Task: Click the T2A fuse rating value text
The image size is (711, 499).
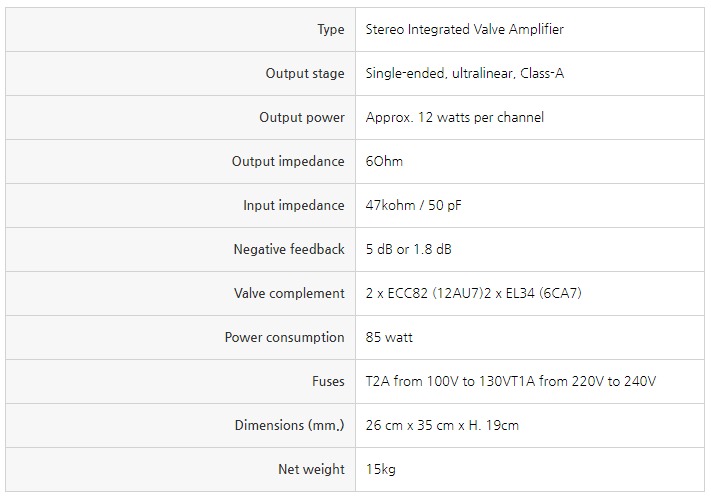Action: point(511,382)
